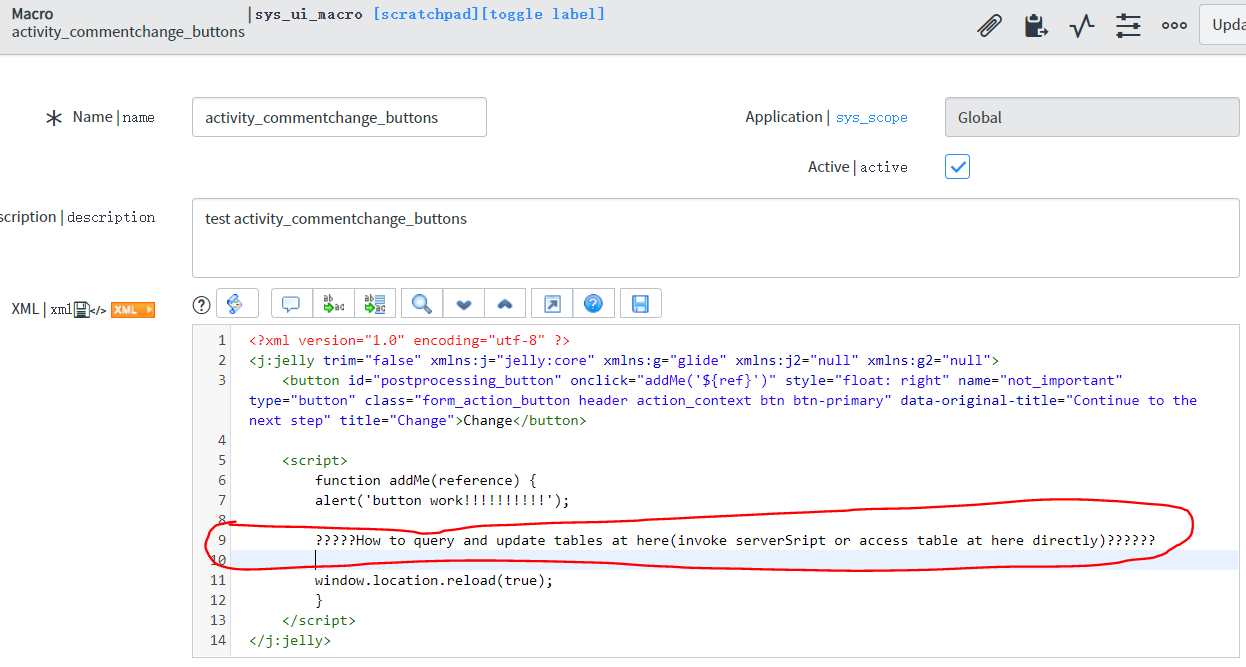Click the orange XML badge button
The width and height of the screenshot is (1246, 667).
point(133,310)
